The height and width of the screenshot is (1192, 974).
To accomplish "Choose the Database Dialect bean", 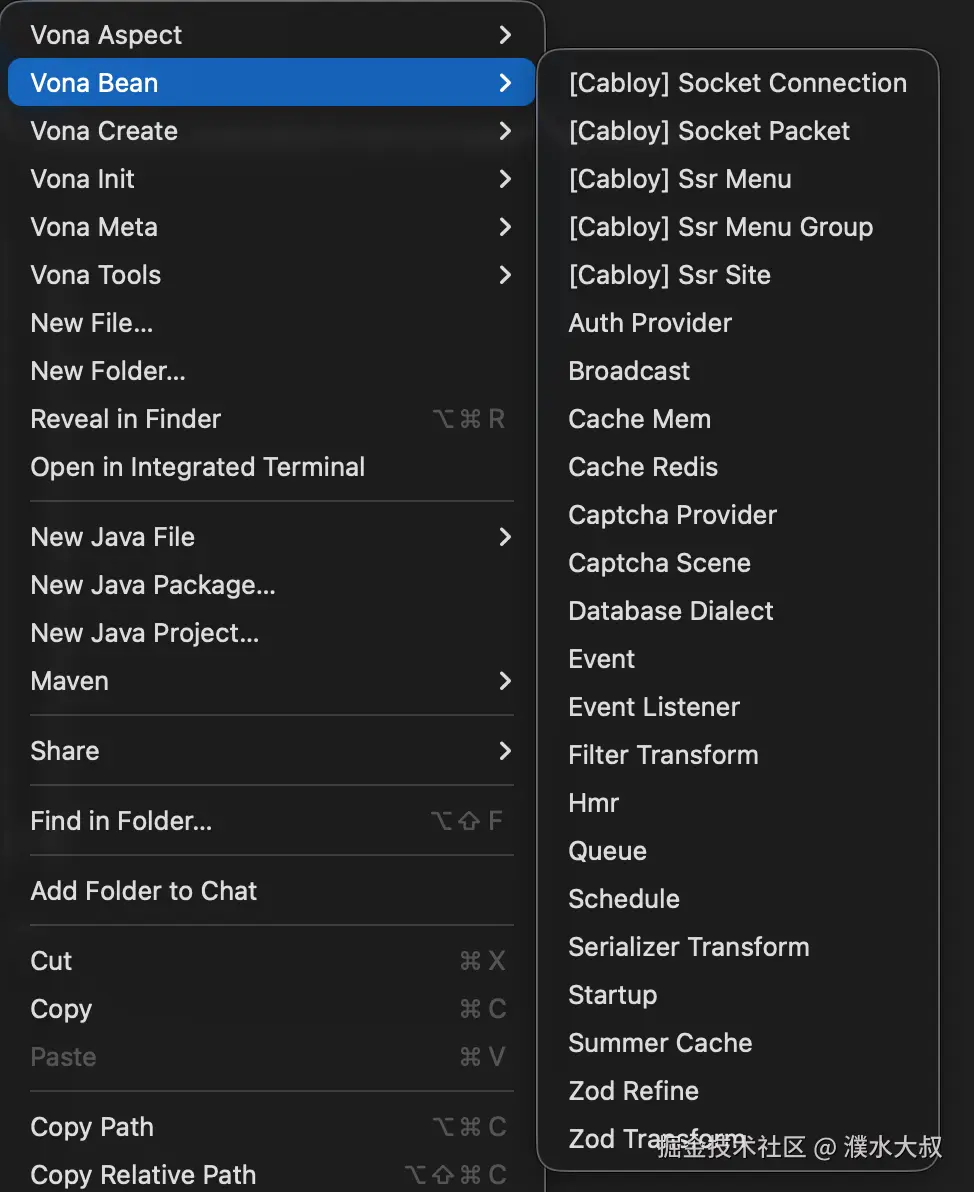I will pyautogui.click(x=670, y=610).
